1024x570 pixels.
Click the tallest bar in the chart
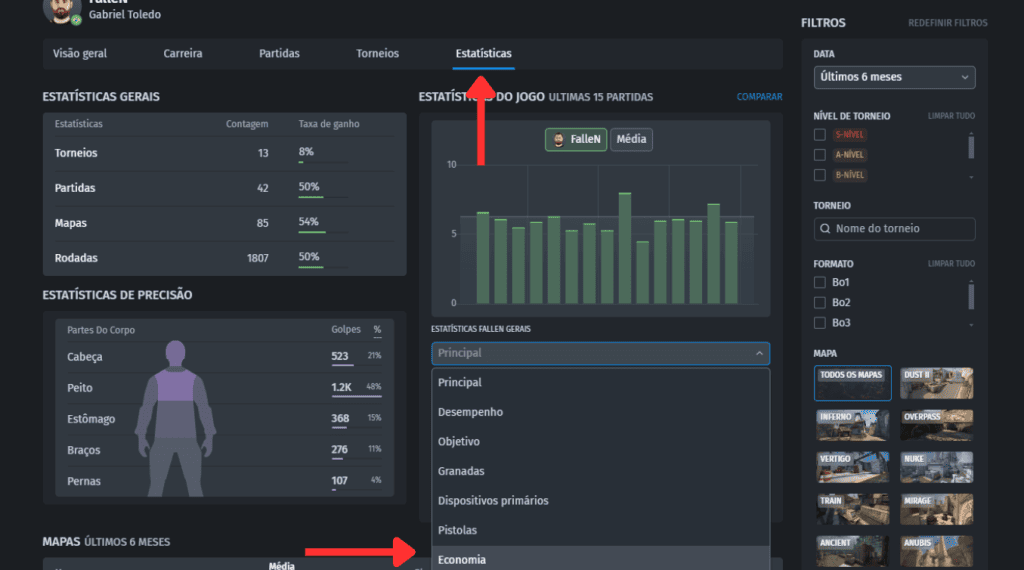tap(625, 248)
